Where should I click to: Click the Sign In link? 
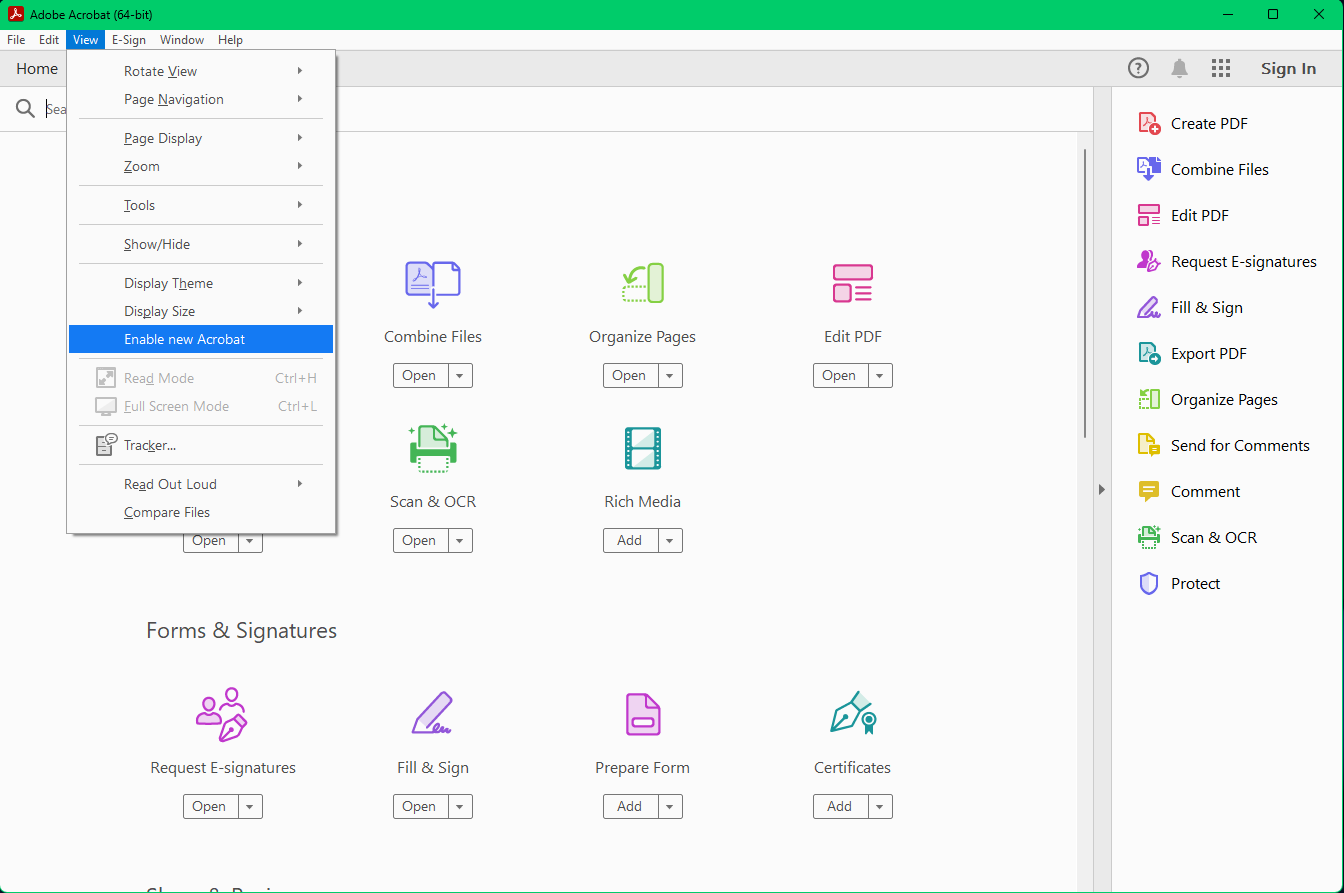coord(1288,68)
